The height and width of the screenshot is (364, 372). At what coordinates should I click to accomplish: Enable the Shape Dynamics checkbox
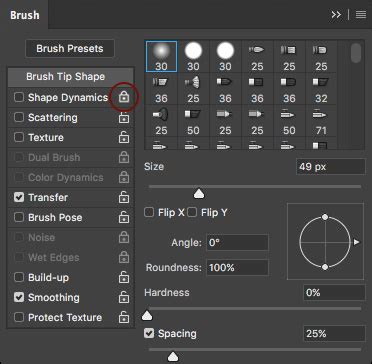pos(19,97)
